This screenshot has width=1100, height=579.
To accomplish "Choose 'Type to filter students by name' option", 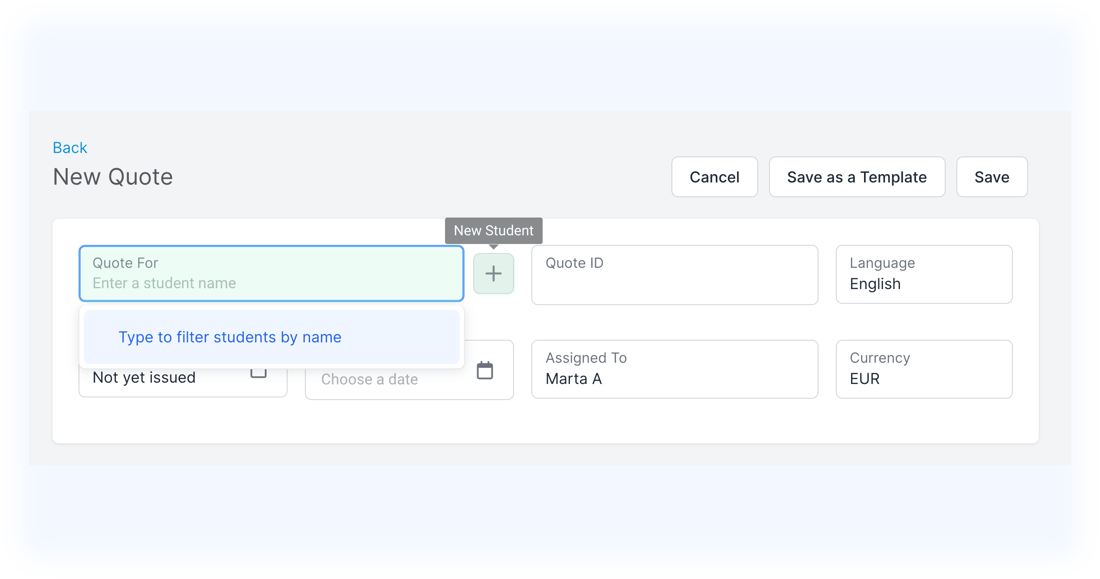I will point(230,337).
